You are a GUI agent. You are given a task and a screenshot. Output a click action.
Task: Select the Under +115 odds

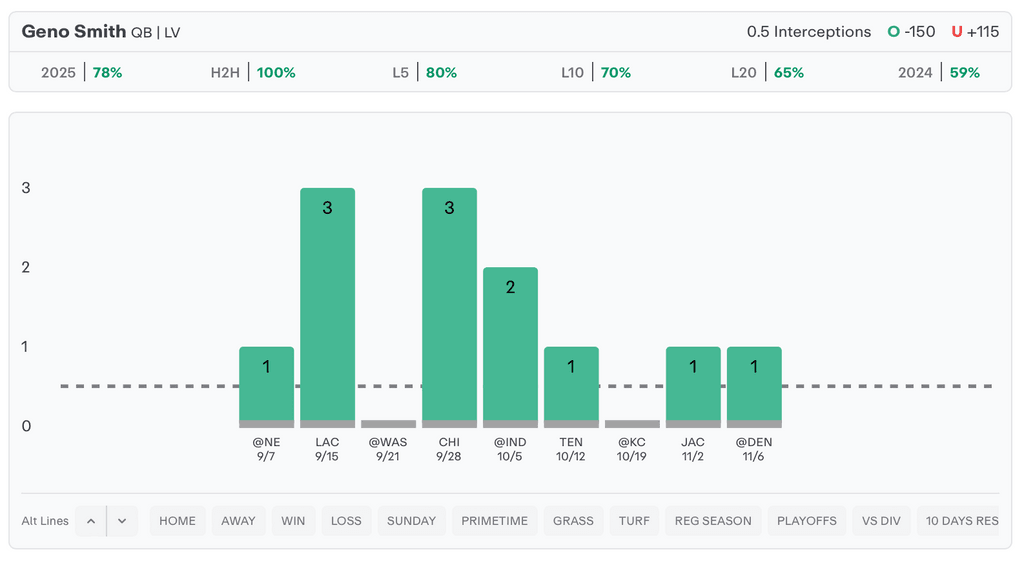[x=975, y=32]
